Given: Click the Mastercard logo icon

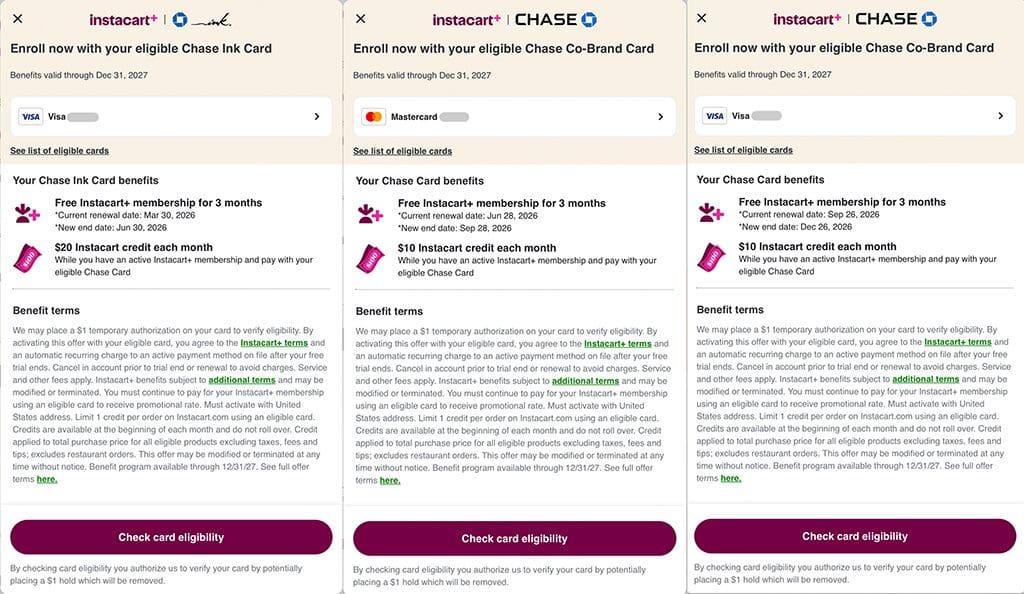Looking at the screenshot, I should pyautogui.click(x=374, y=117).
